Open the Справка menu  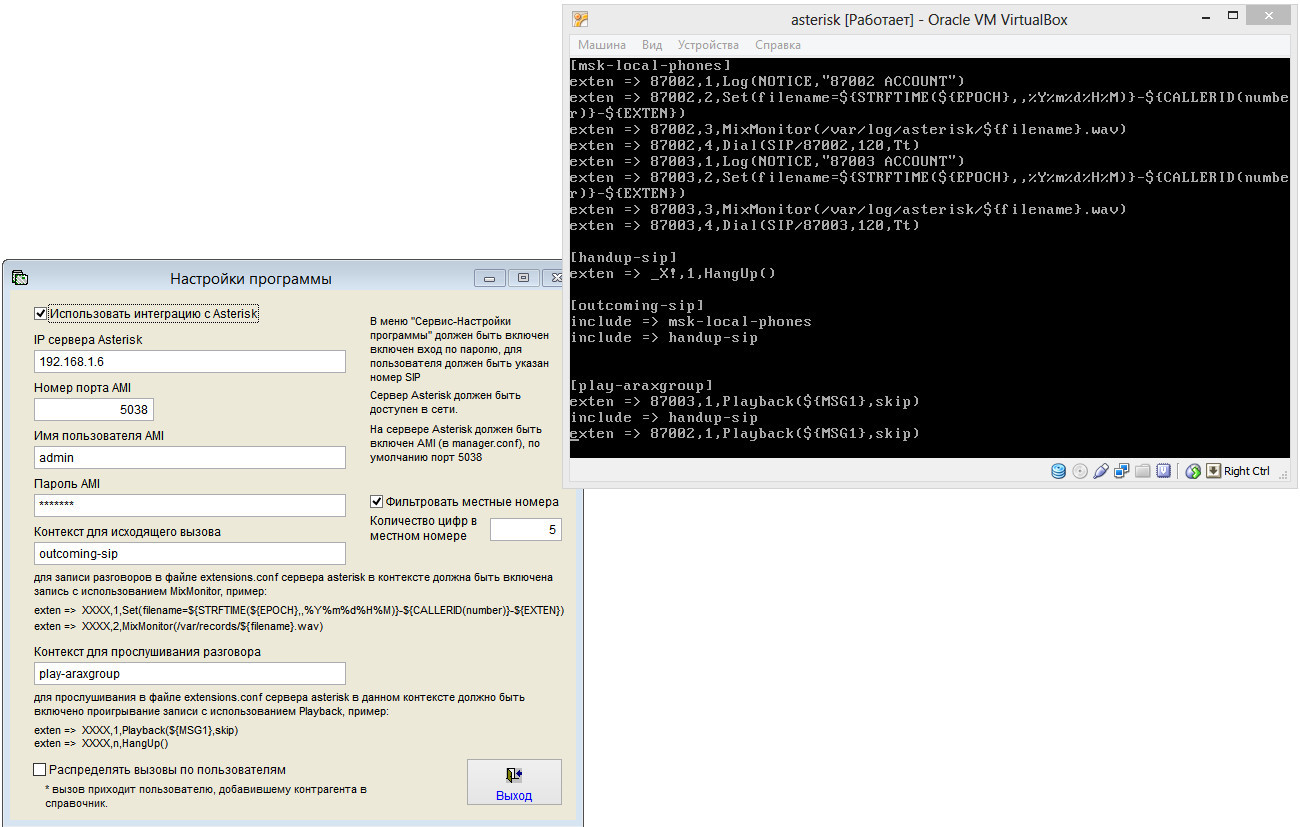click(x=778, y=45)
